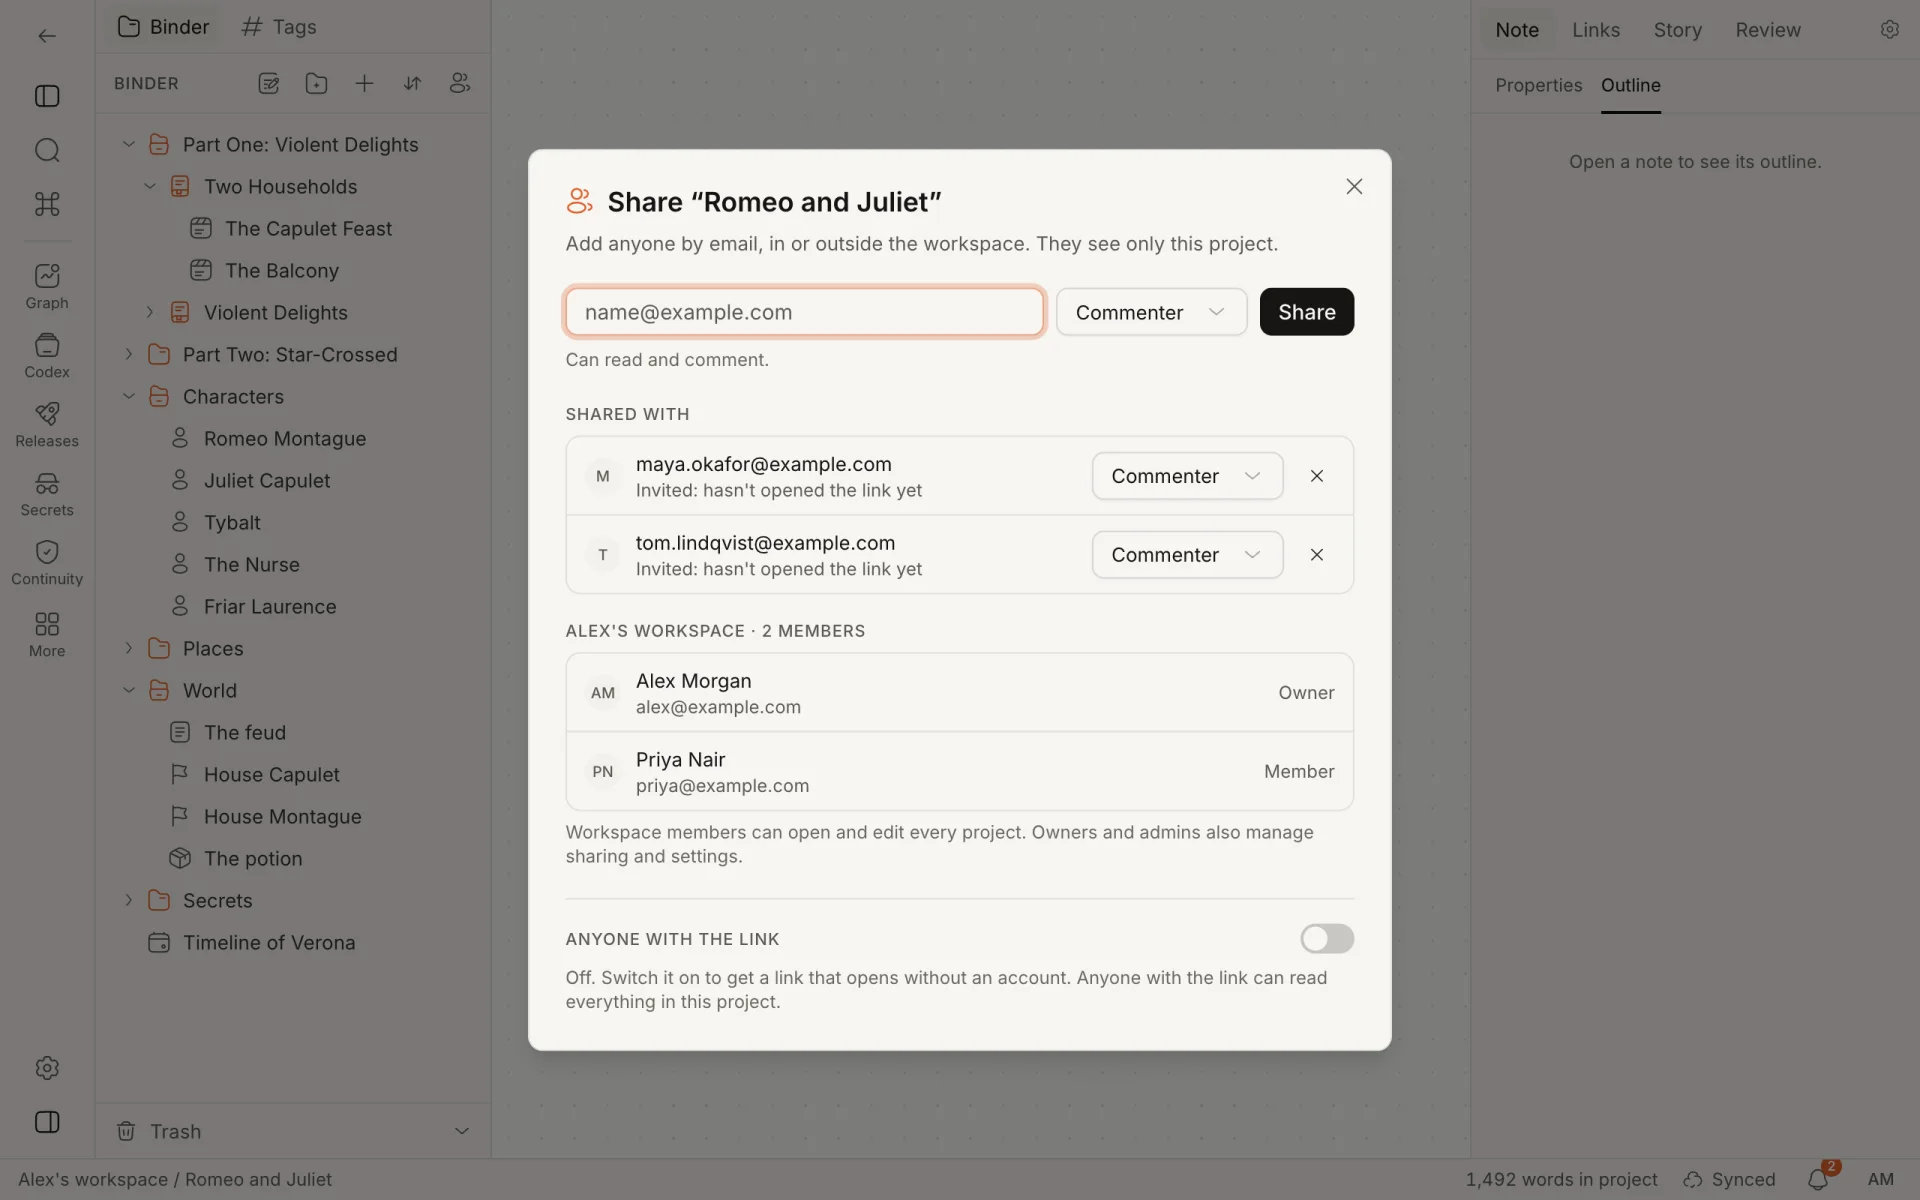
Task: Open Releases from the sidebar
Action: 47,425
